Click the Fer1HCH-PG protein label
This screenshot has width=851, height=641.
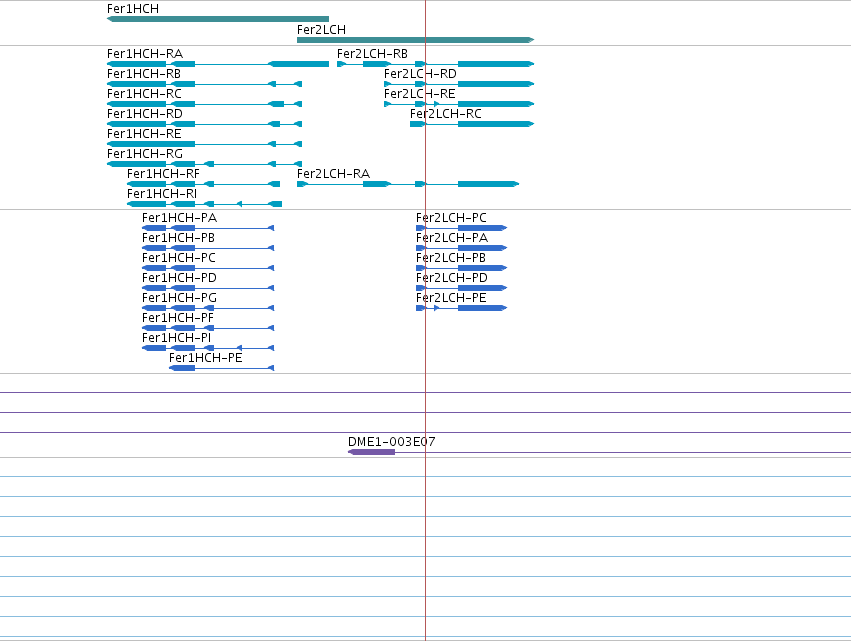click(180, 298)
